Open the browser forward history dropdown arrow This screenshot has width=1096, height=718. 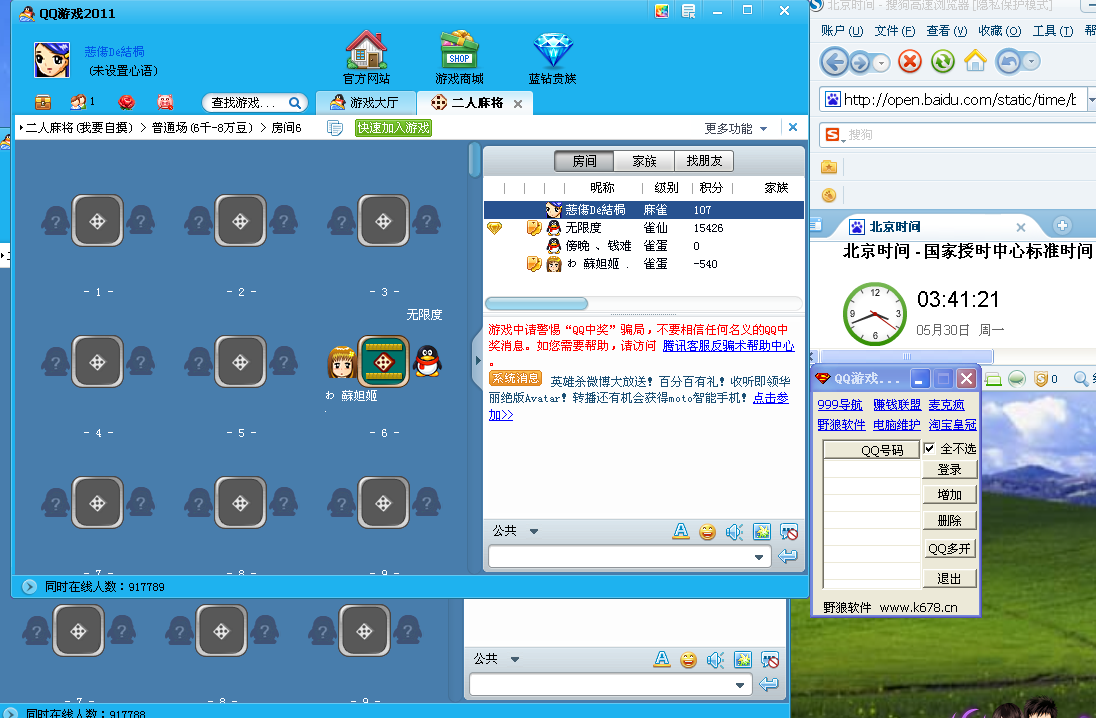[x=881, y=63]
